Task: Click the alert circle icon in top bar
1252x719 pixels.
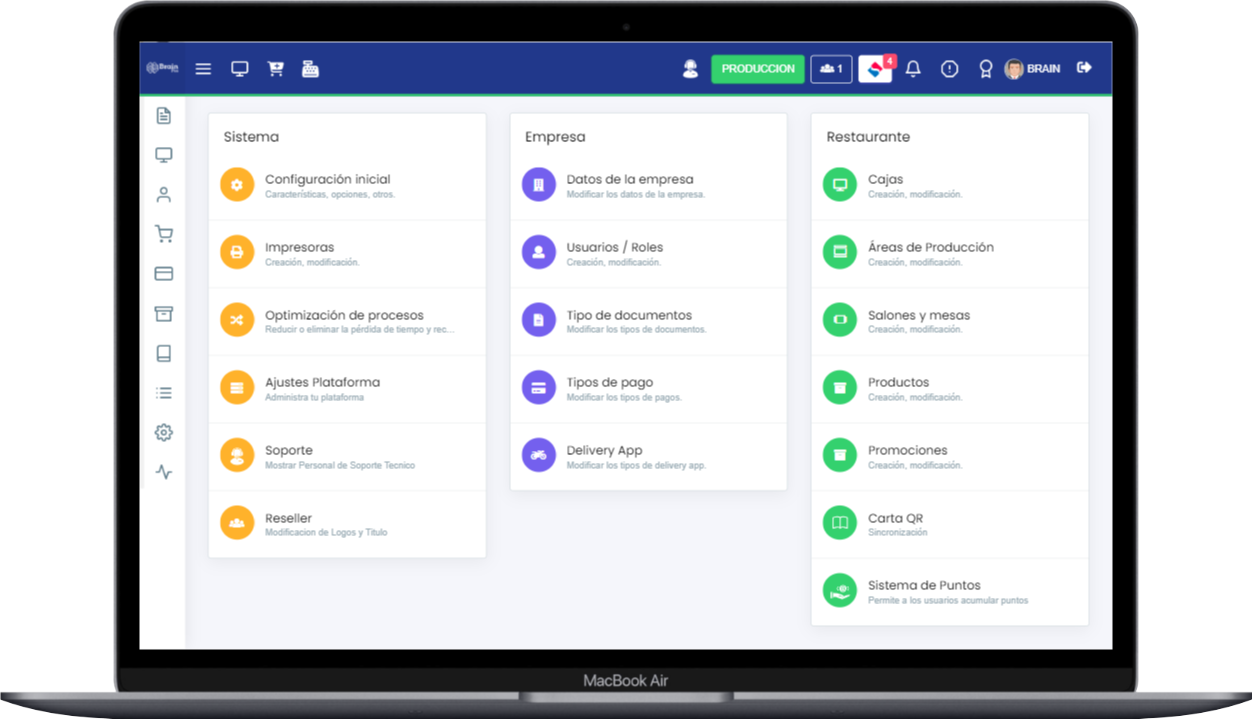Action: tap(949, 69)
